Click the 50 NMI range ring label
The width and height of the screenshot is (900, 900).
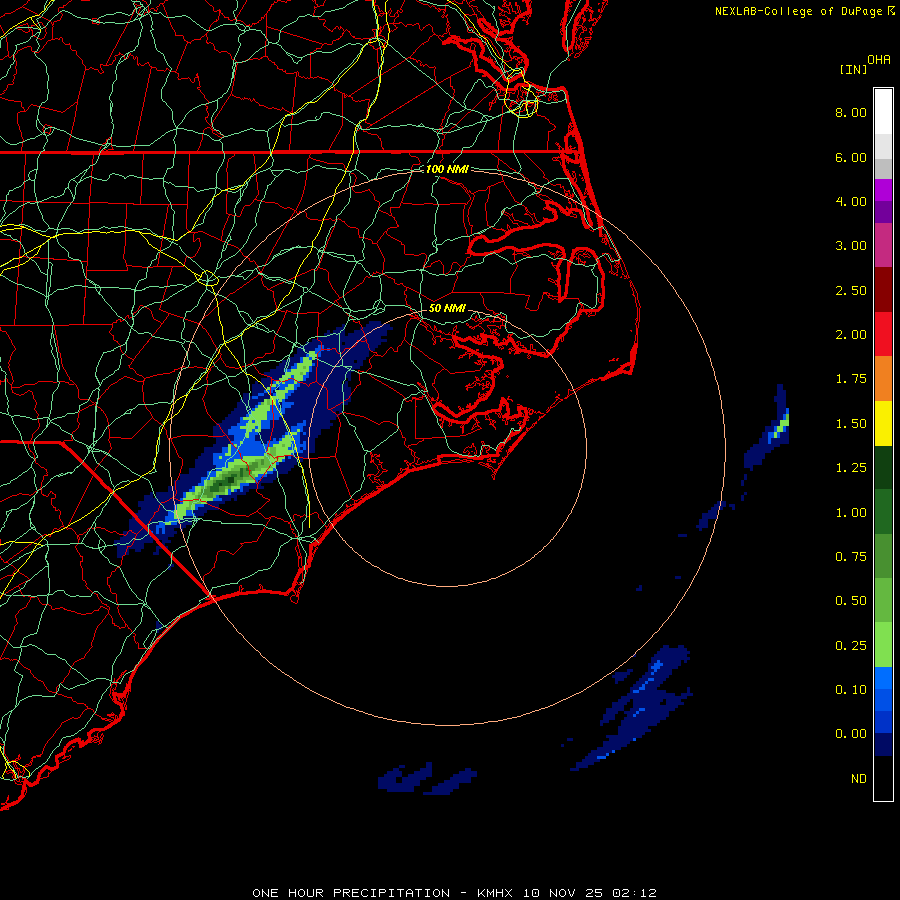(447, 308)
